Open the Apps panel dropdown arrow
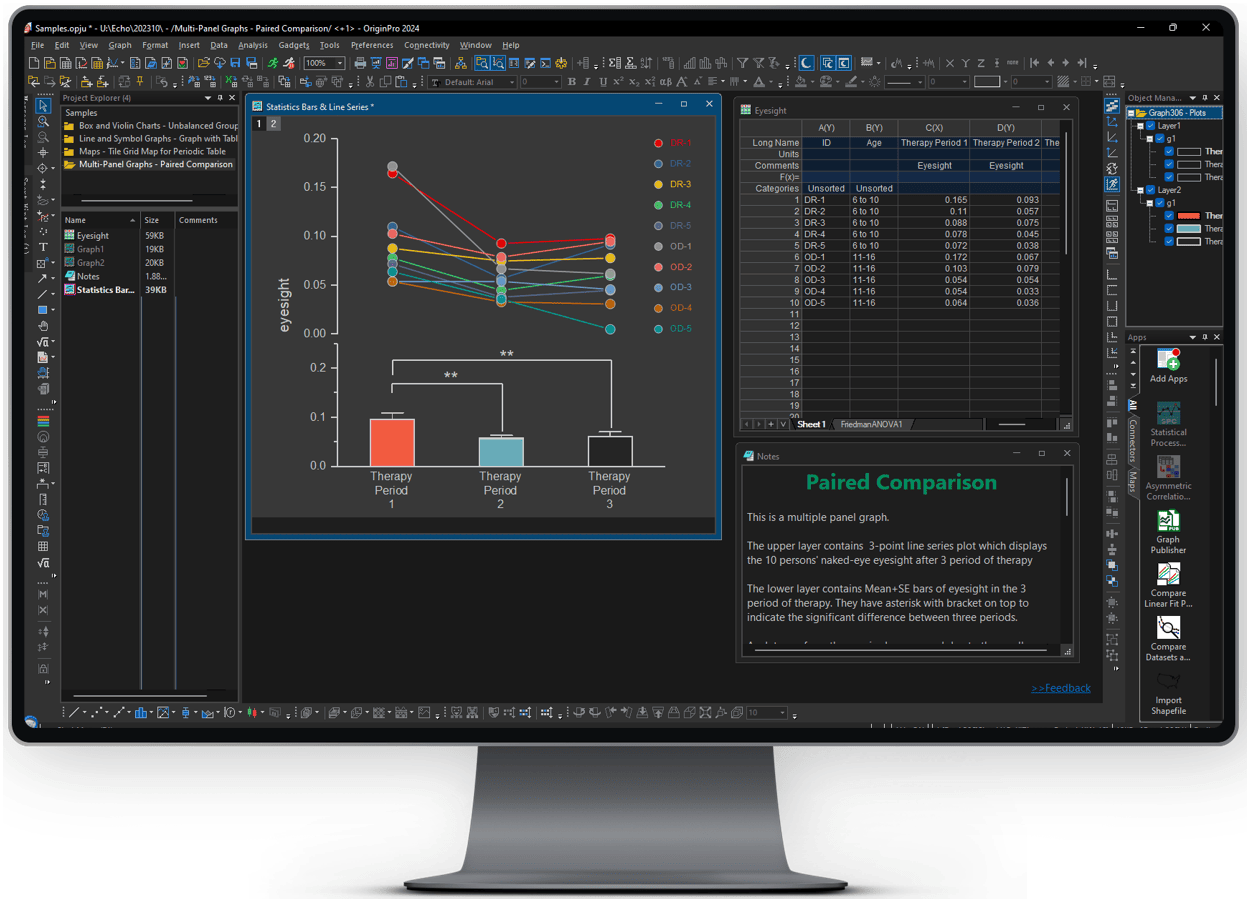The height and width of the screenshot is (902, 1250). coord(1193,337)
